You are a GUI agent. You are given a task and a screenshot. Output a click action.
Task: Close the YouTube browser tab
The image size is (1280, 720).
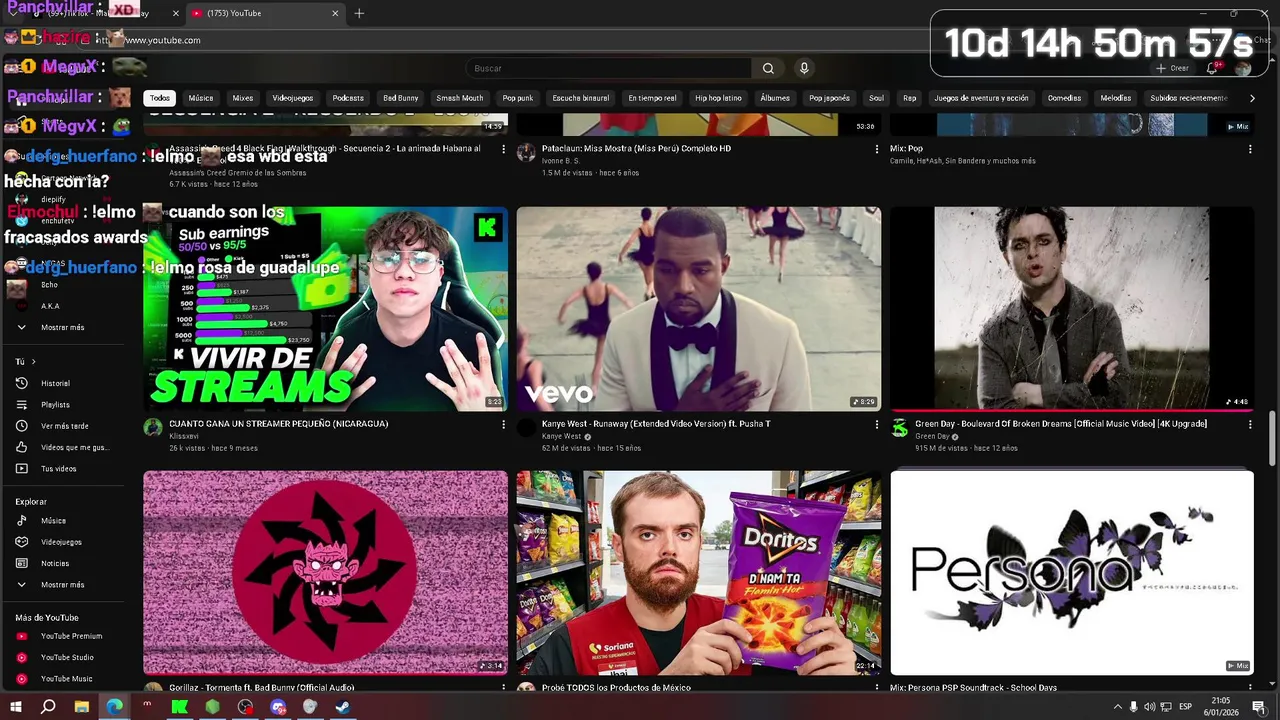click(x=335, y=13)
